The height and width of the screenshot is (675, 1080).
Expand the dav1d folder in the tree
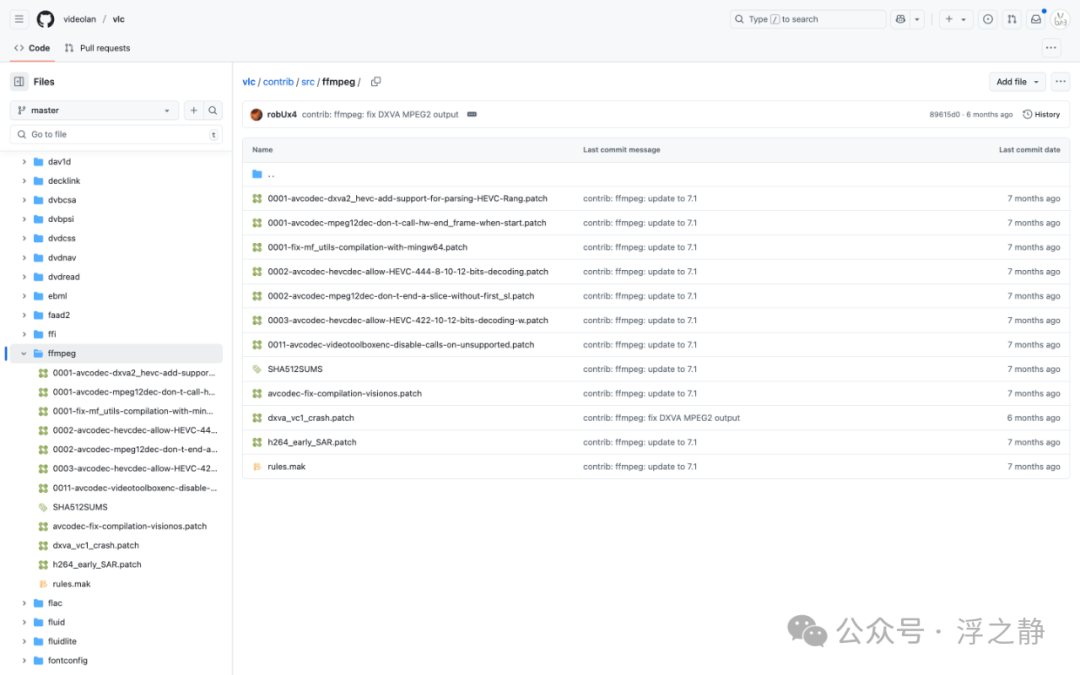tap(24, 162)
